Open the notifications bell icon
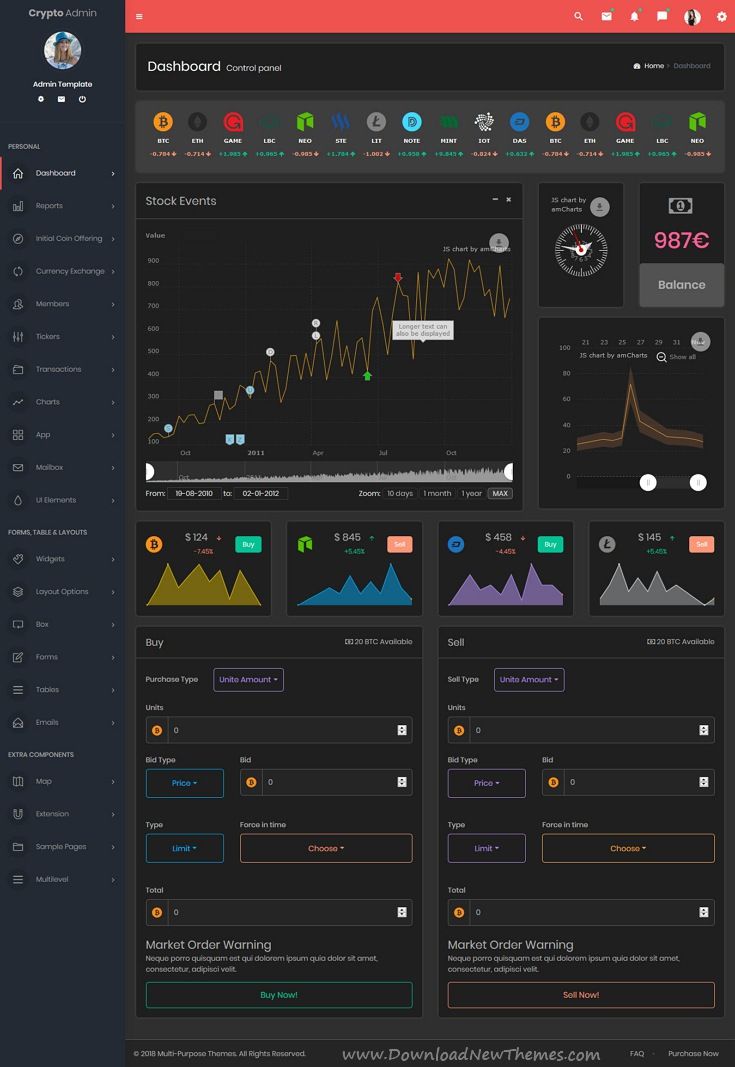 pos(634,16)
